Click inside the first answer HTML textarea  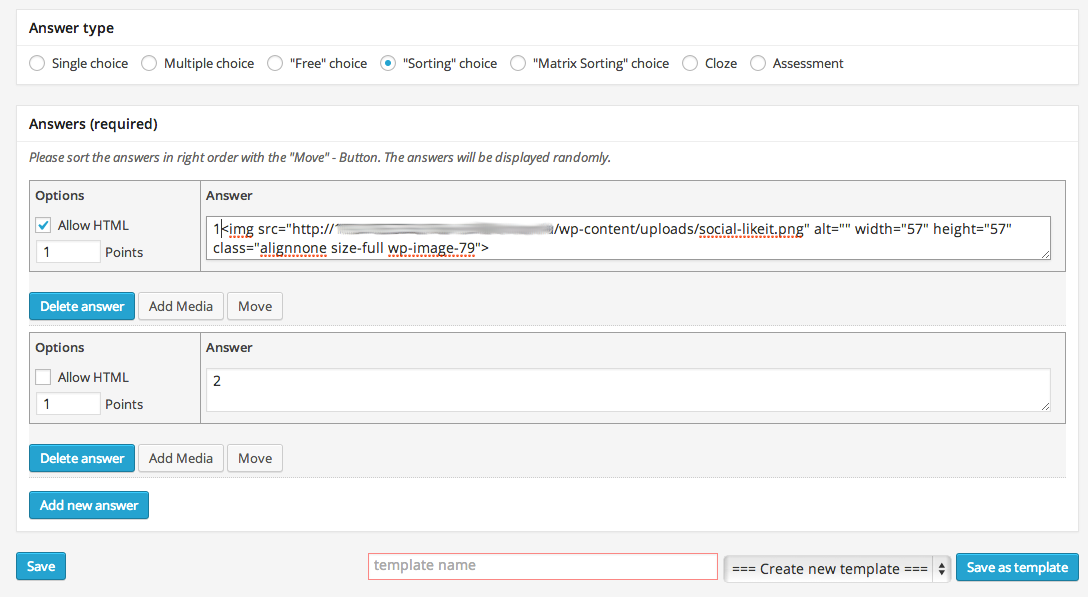[x=628, y=238]
